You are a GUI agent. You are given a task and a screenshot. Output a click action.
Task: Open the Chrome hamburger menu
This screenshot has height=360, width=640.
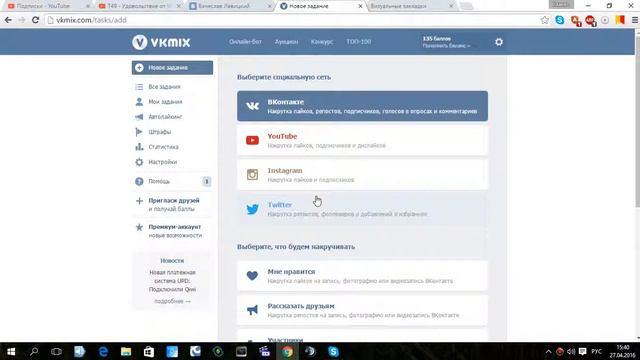635,20
